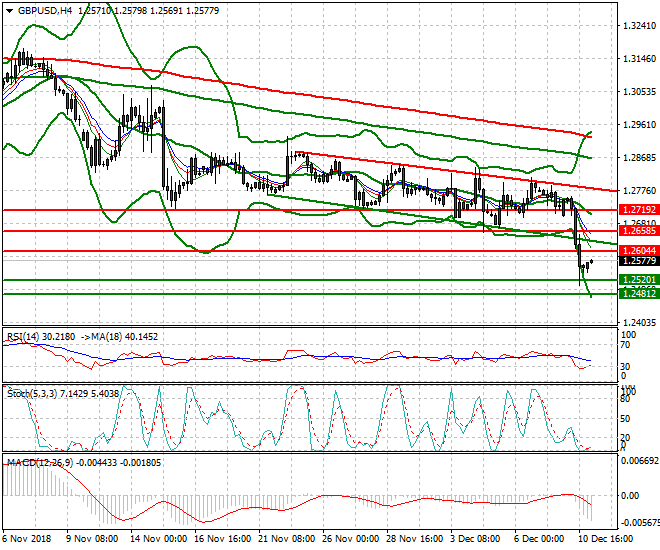Select the green 1.25201 support level label
The width and height of the screenshot is (660, 550).
coord(639,280)
